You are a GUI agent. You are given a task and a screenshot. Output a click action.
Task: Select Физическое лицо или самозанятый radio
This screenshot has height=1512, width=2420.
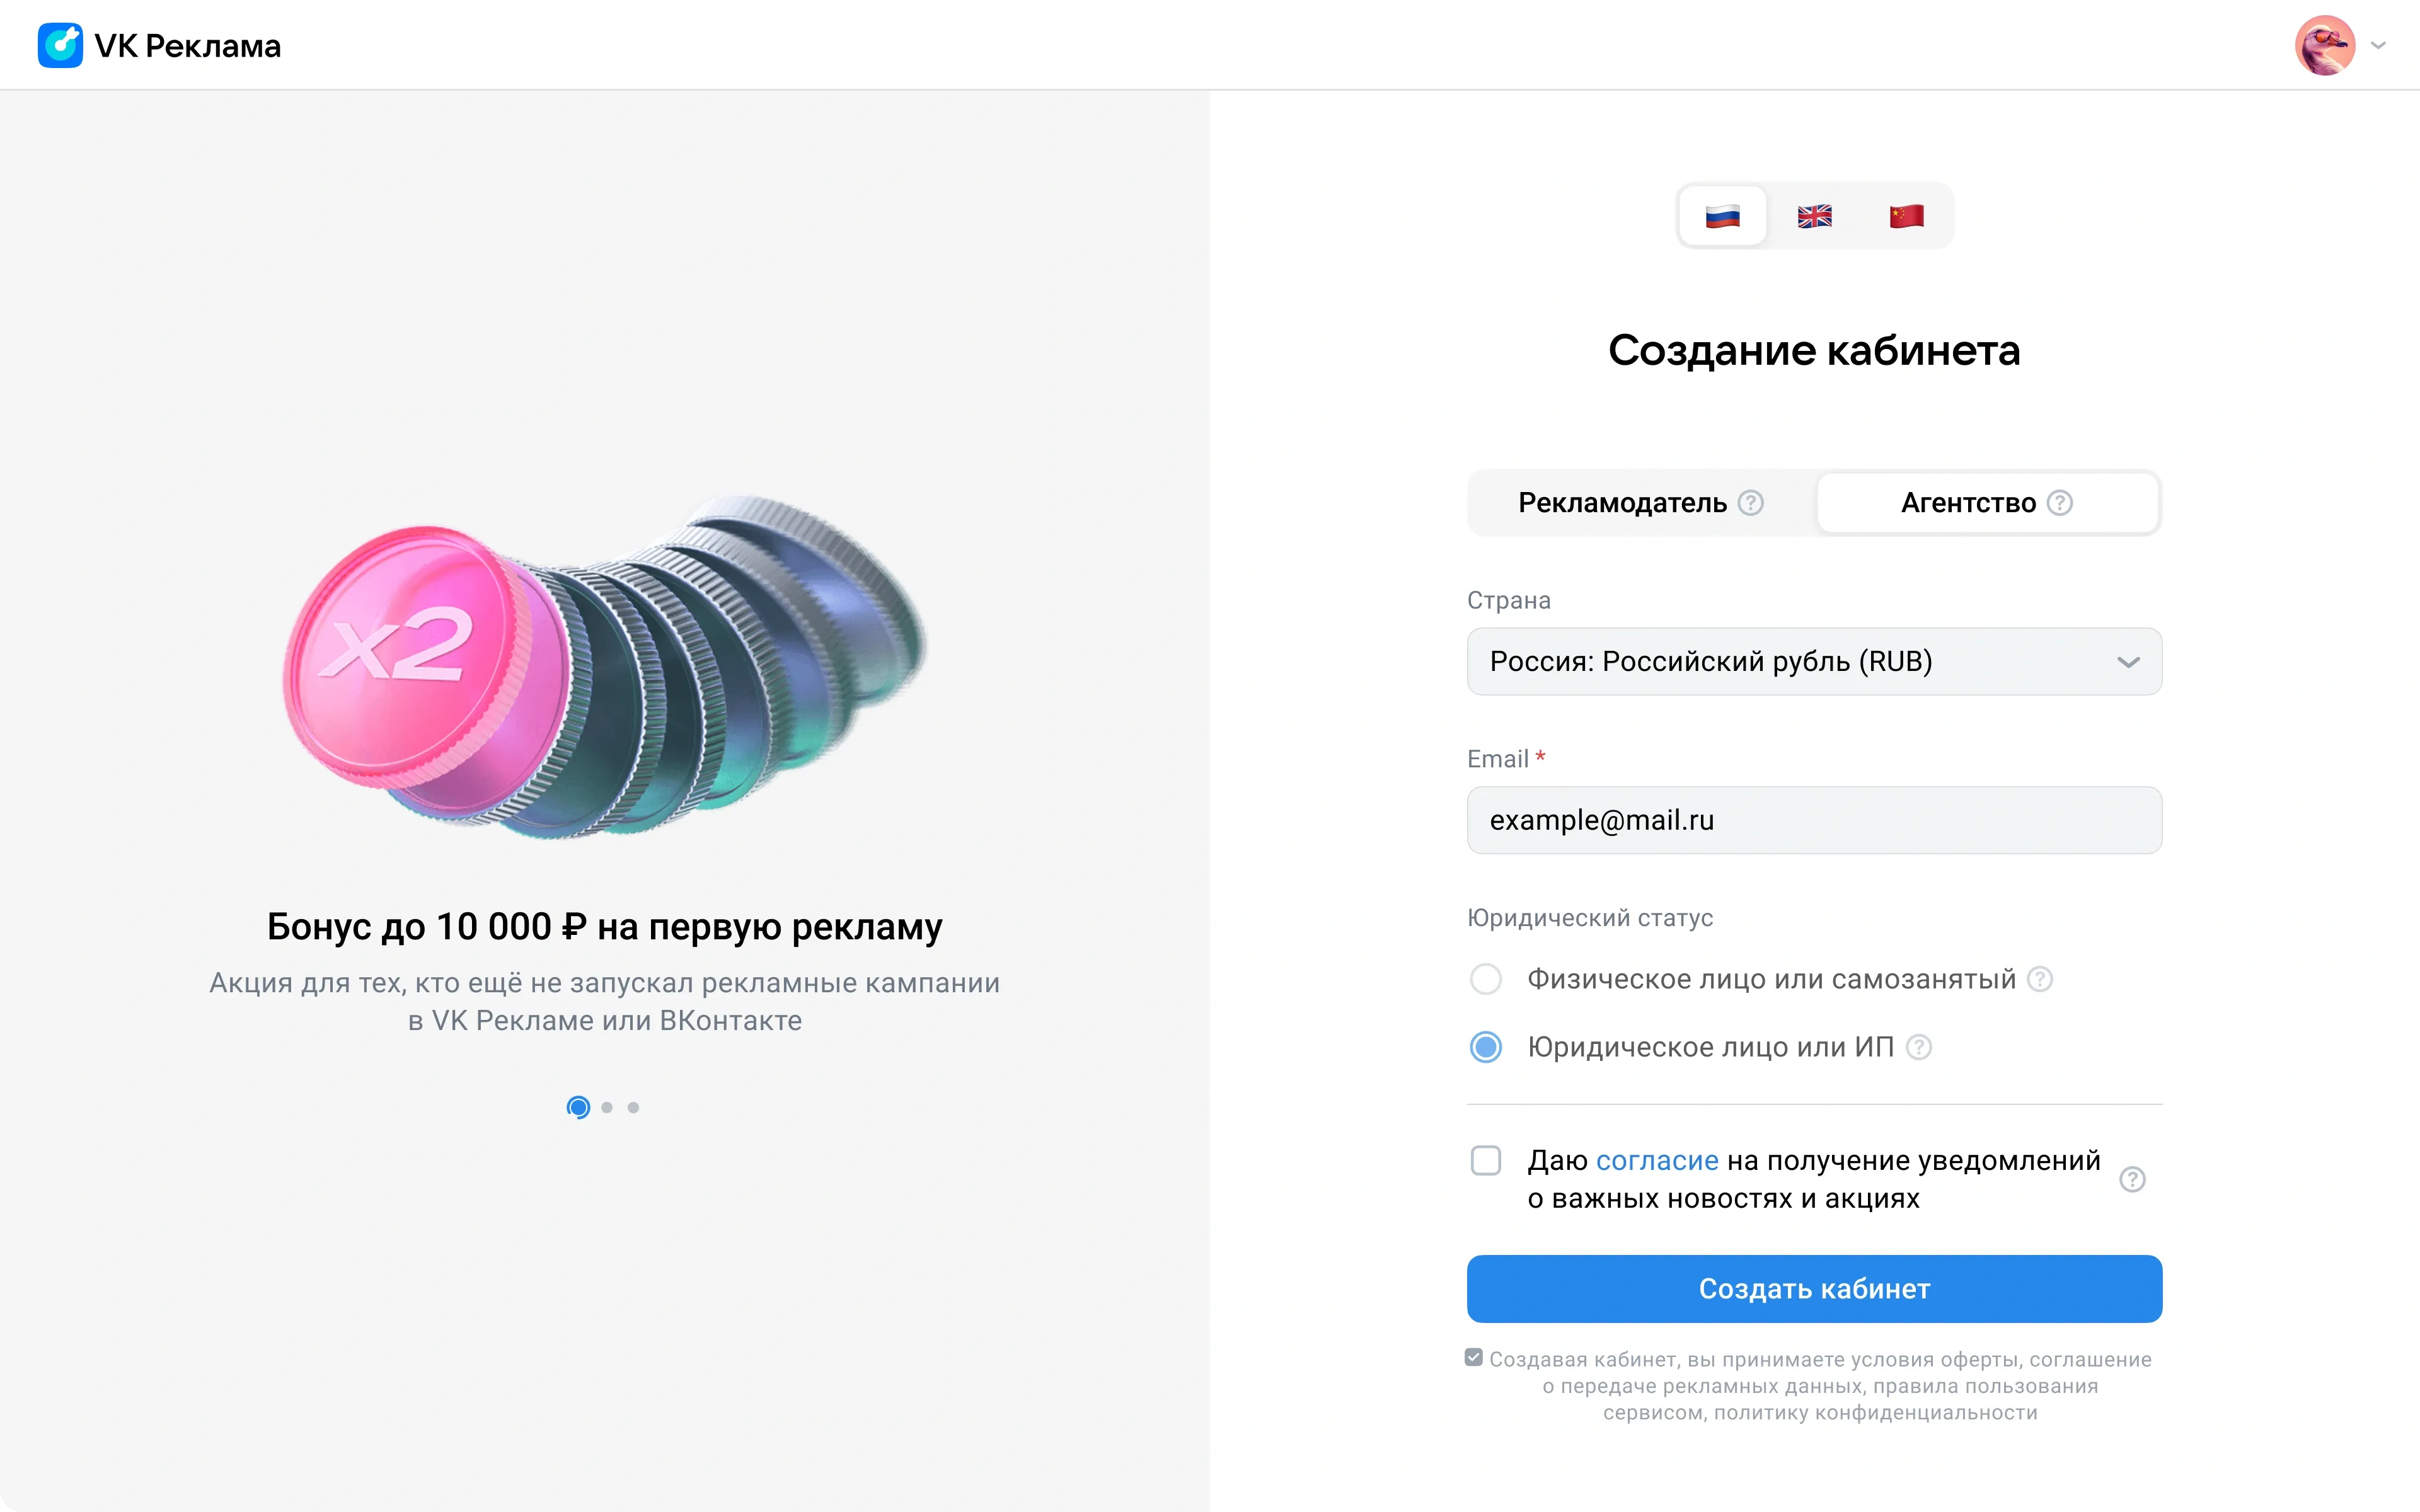pyautogui.click(x=1486, y=979)
